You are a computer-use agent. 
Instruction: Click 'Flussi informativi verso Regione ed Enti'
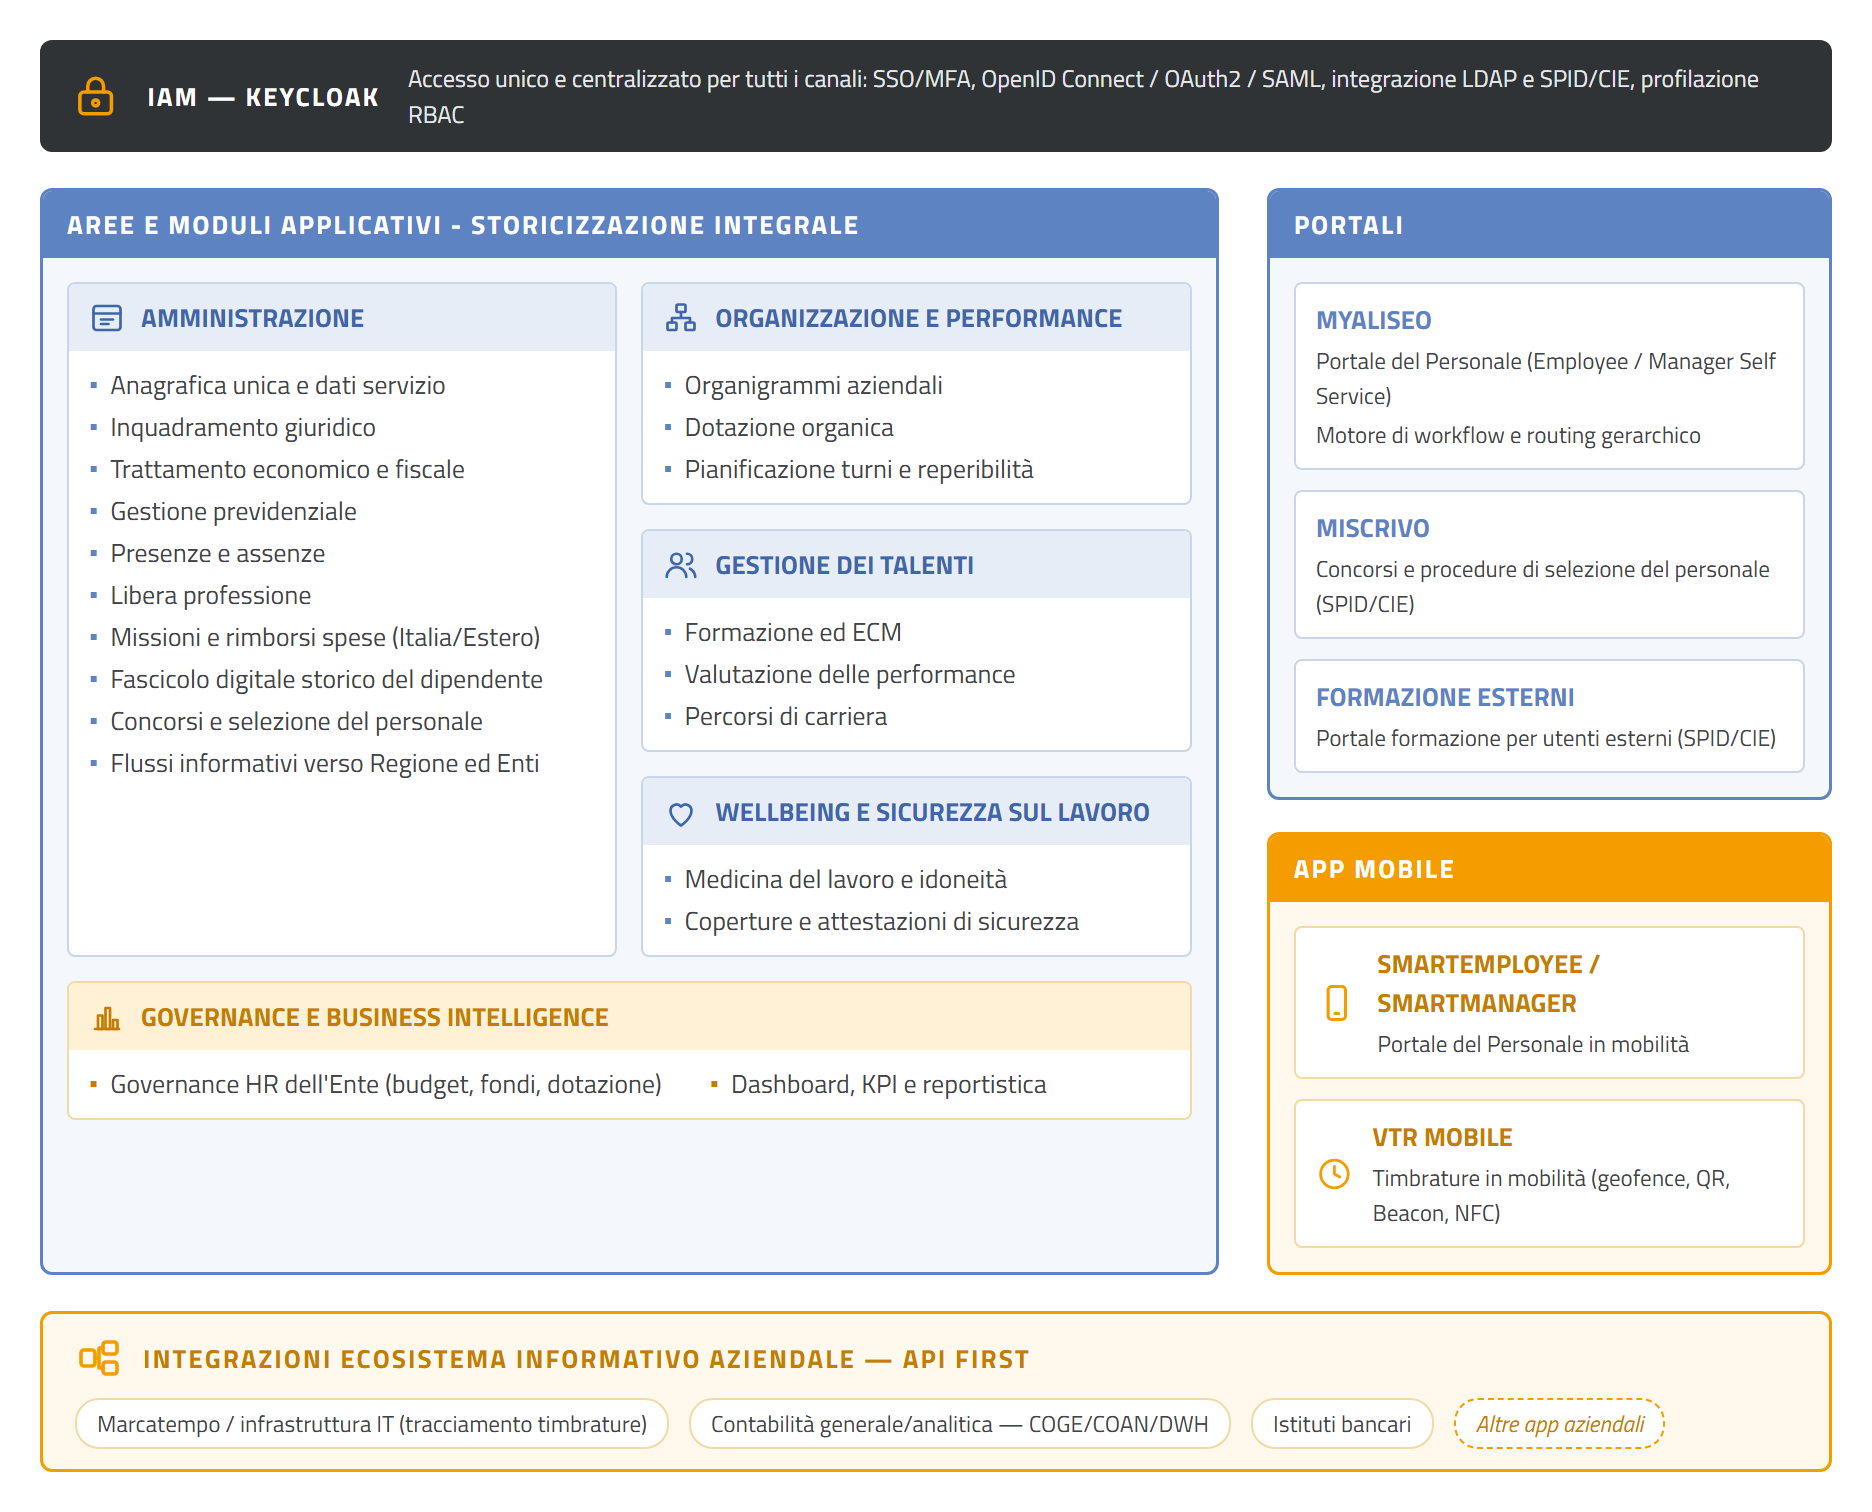coord(325,763)
